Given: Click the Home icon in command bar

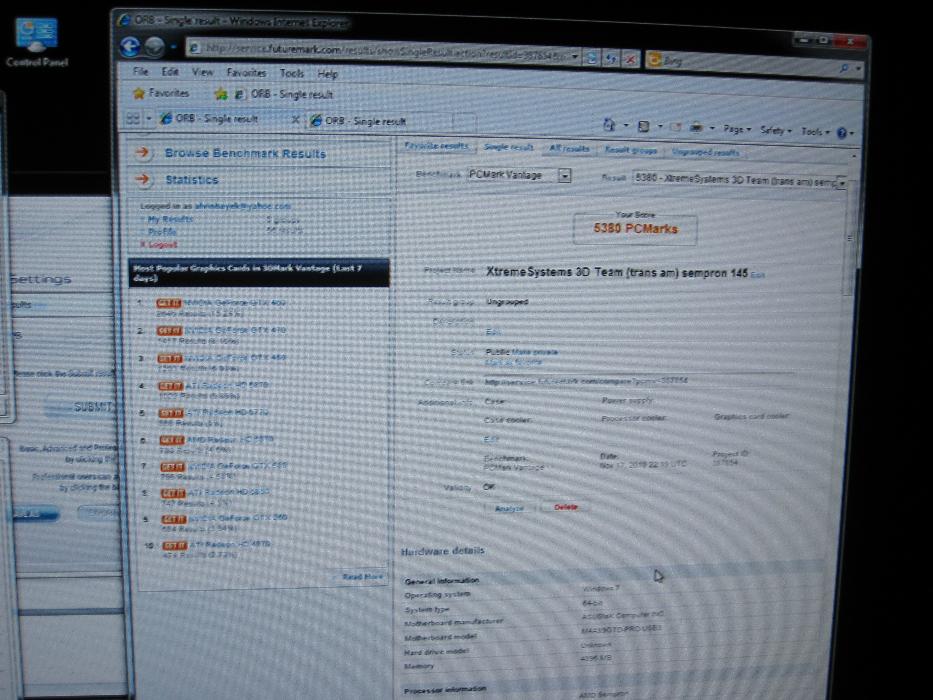Looking at the screenshot, I should 609,124.
